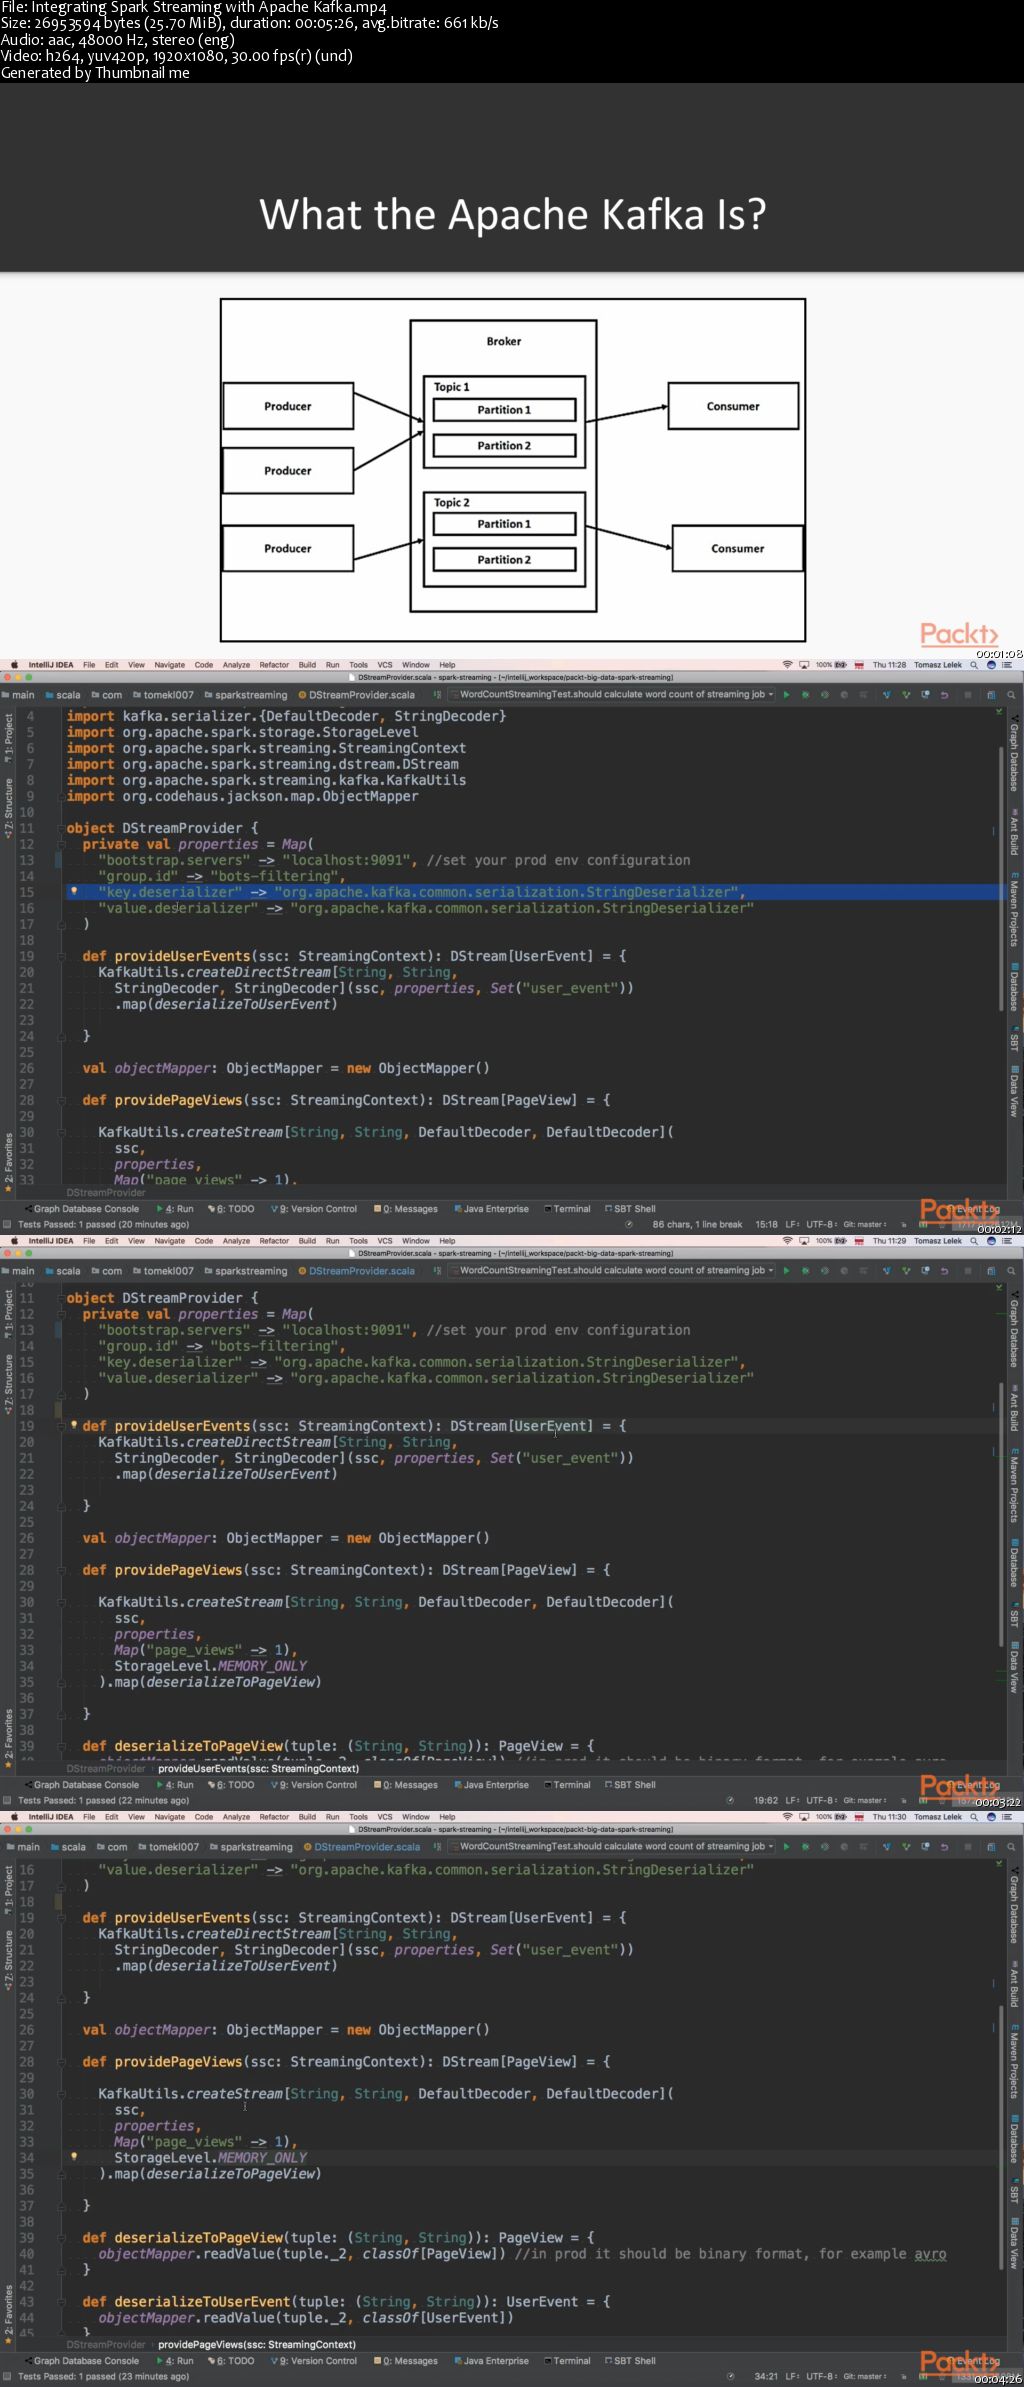Image resolution: width=1024 pixels, height=2387 pixels.
Task: Click green Run icon in 11:28 IDE frame
Action: [x=786, y=694]
